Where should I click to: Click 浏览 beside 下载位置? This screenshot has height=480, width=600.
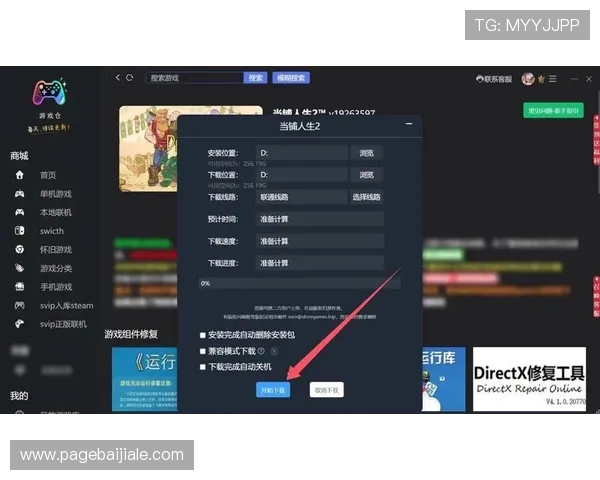366,175
